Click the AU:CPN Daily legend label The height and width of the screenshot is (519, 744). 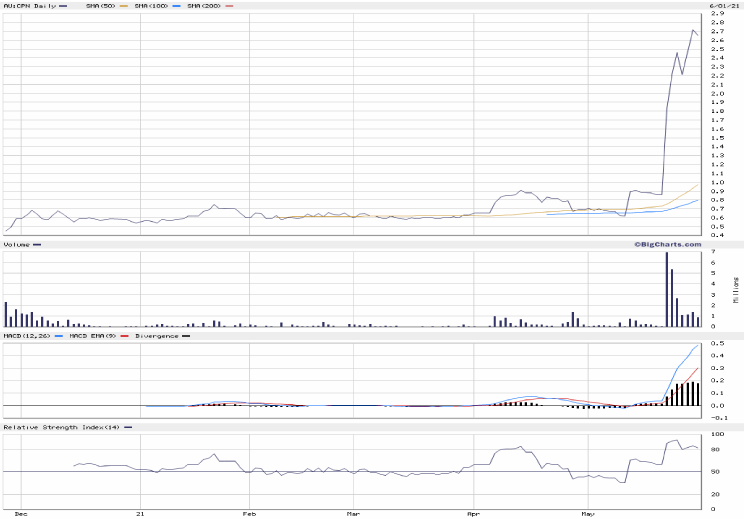[x=28, y=6]
